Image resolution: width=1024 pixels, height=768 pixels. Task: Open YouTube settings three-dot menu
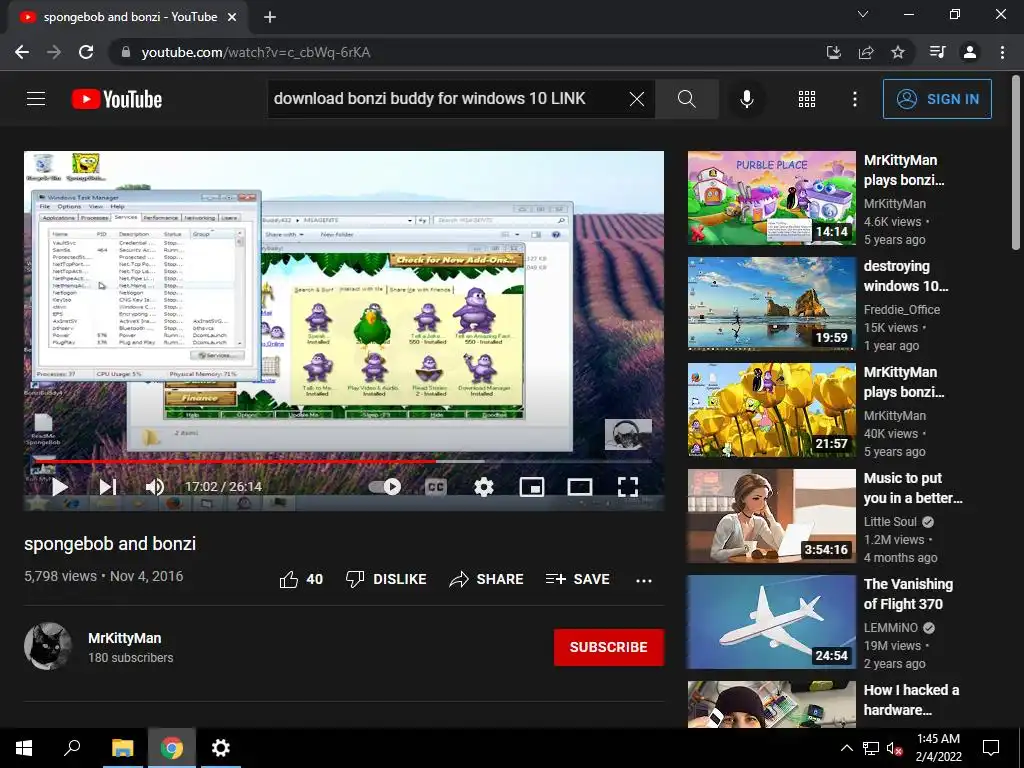855,99
